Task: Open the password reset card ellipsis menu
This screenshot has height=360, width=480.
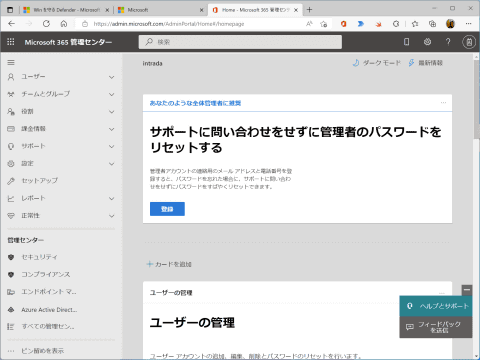Action: pyautogui.click(x=443, y=103)
